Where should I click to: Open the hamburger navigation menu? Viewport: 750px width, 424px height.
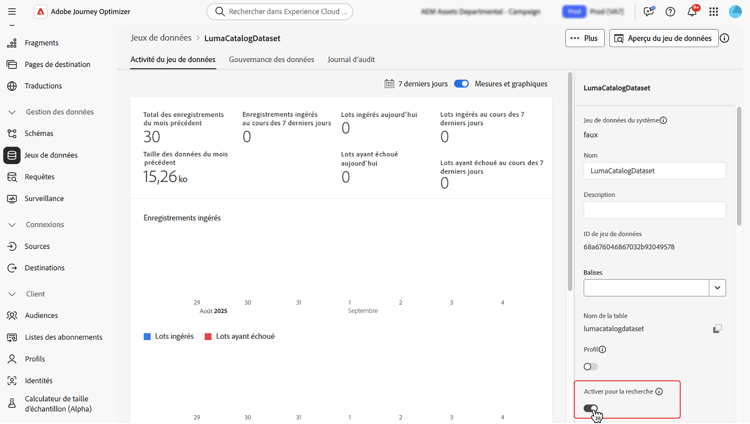point(12,11)
